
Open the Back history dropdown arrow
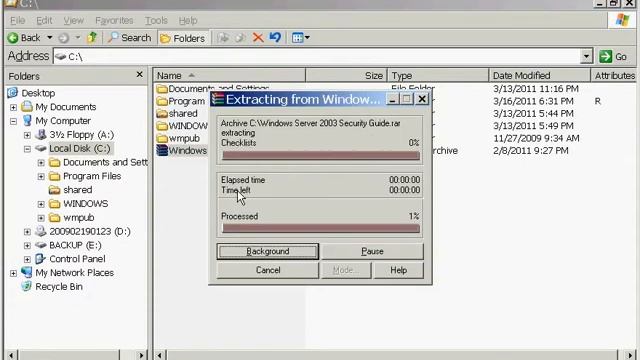(49, 38)
